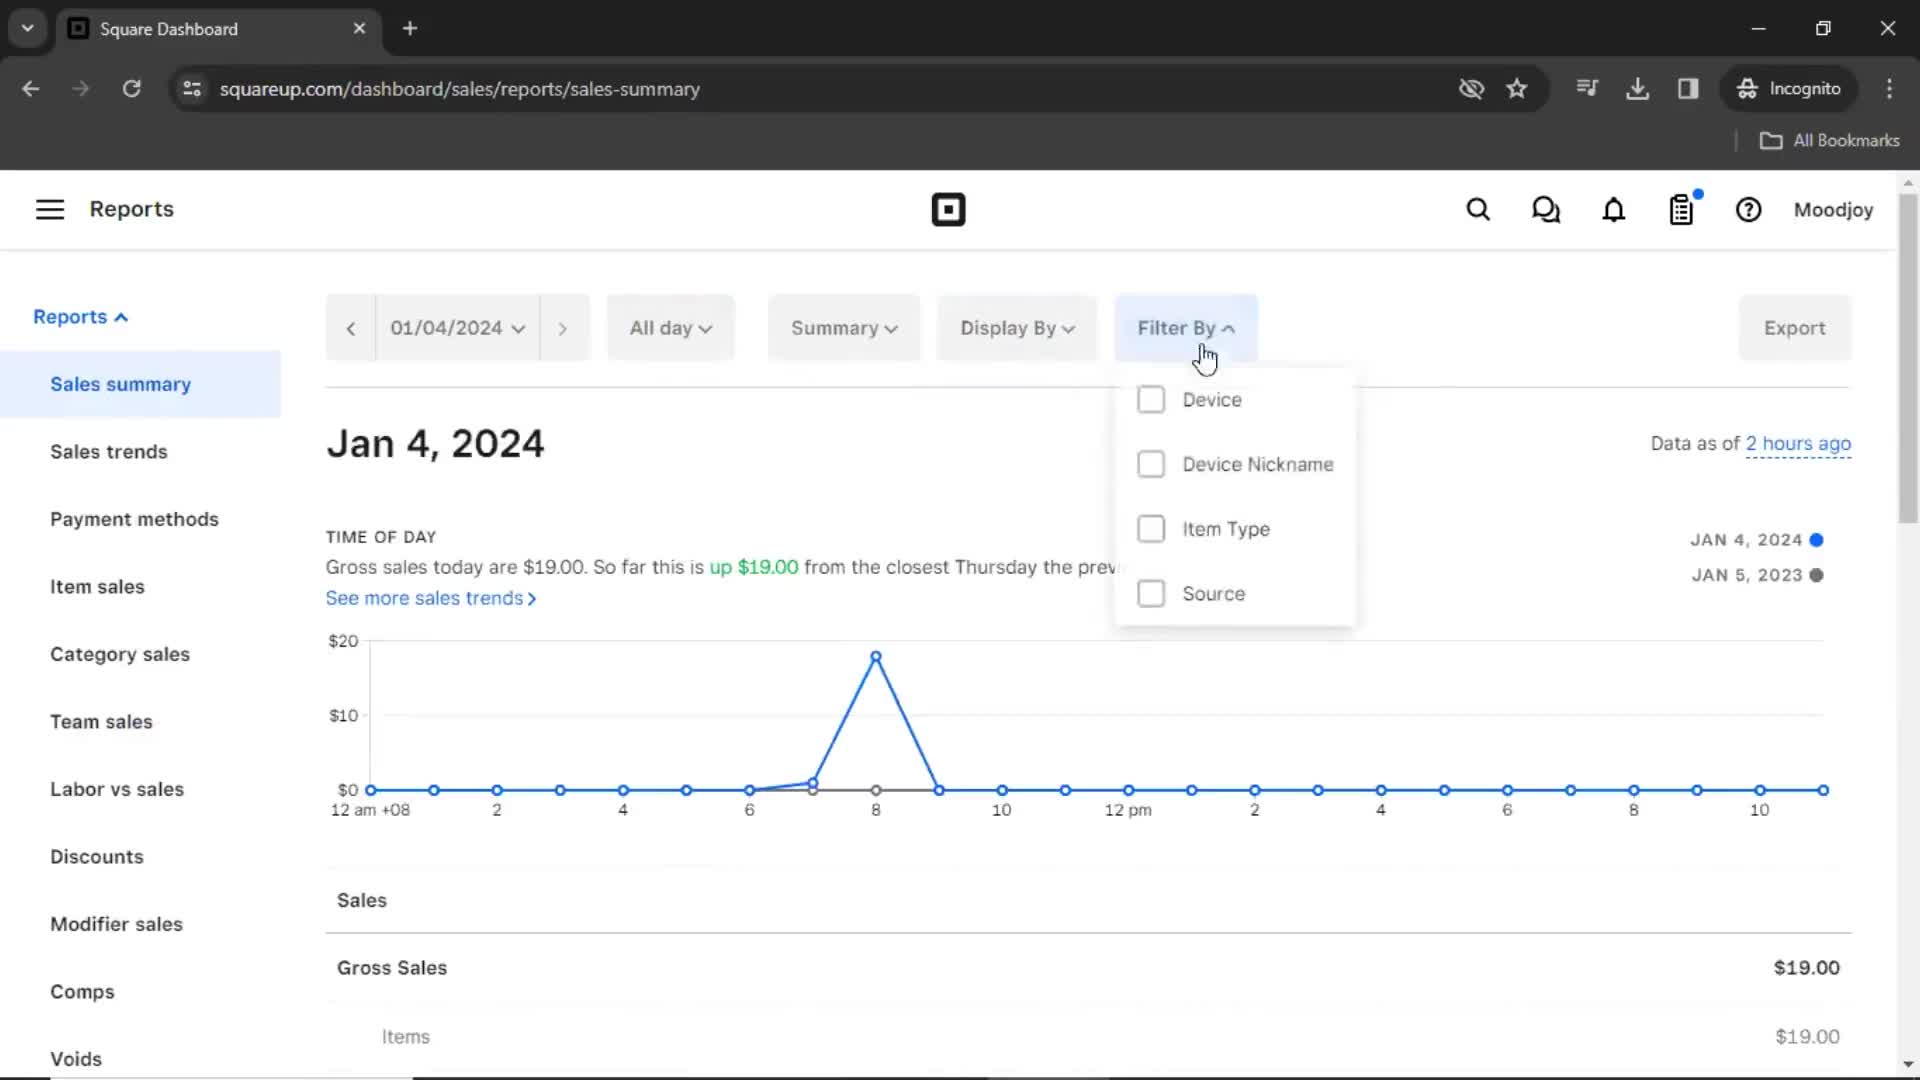Expand the Display By dropdown menu
The image size is (1920, 1080).
1017,328
